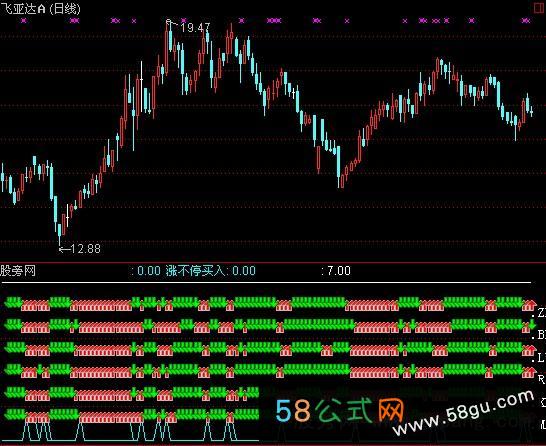Click the 12.88 low price label
This screenshot has width=546, height=446.
pos(85,249)
